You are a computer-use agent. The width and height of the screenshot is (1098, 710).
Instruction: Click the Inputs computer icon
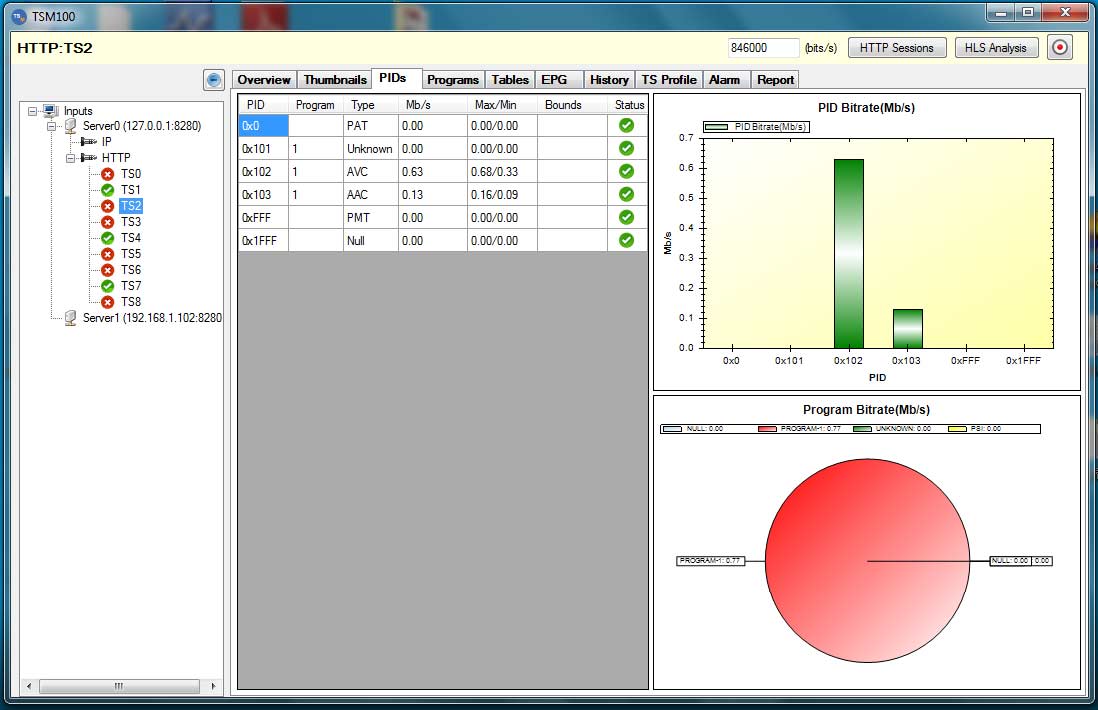point(51,110)
